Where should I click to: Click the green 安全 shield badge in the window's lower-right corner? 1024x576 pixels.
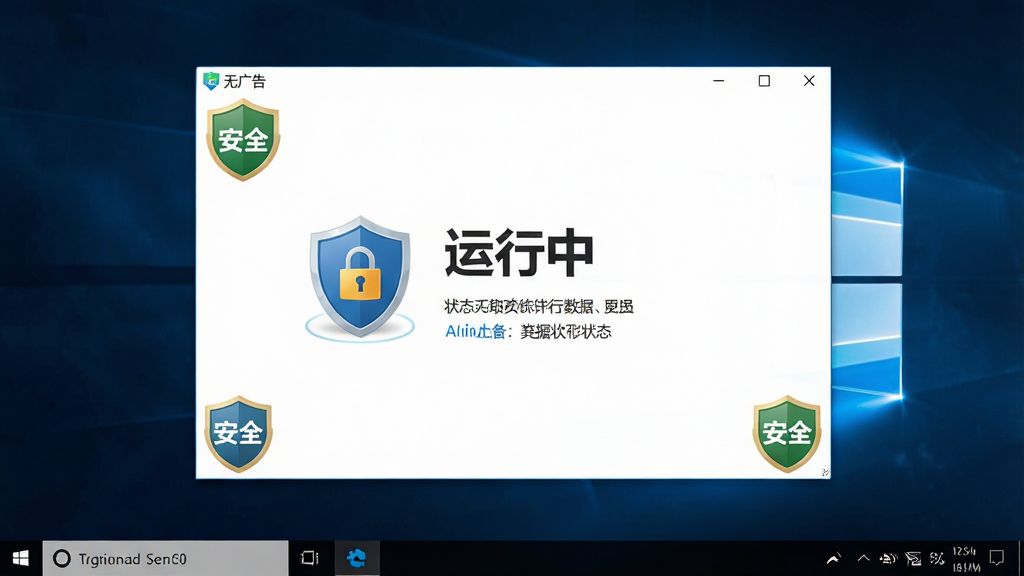tap(787, 434)
